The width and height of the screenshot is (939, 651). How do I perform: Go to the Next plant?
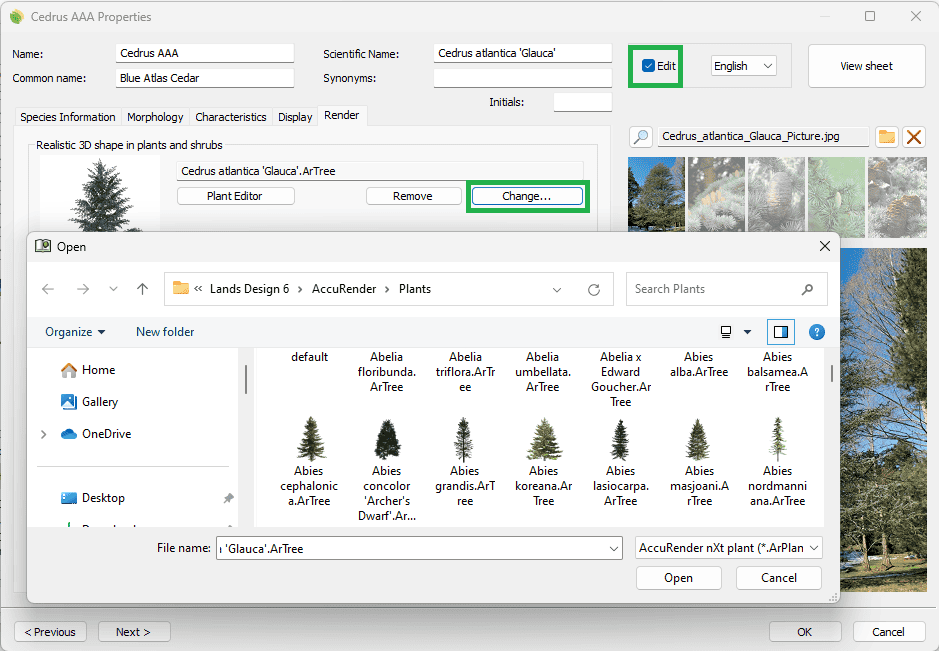click(134, 632)
